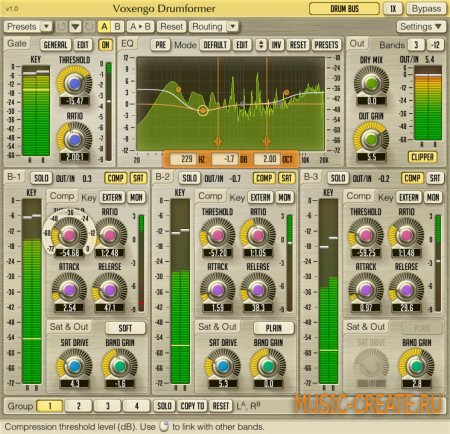The height and width of the screenshot is (434, 450).
Task: Click the EQ frequency field showing 229
Action: (x=182, y=159)
